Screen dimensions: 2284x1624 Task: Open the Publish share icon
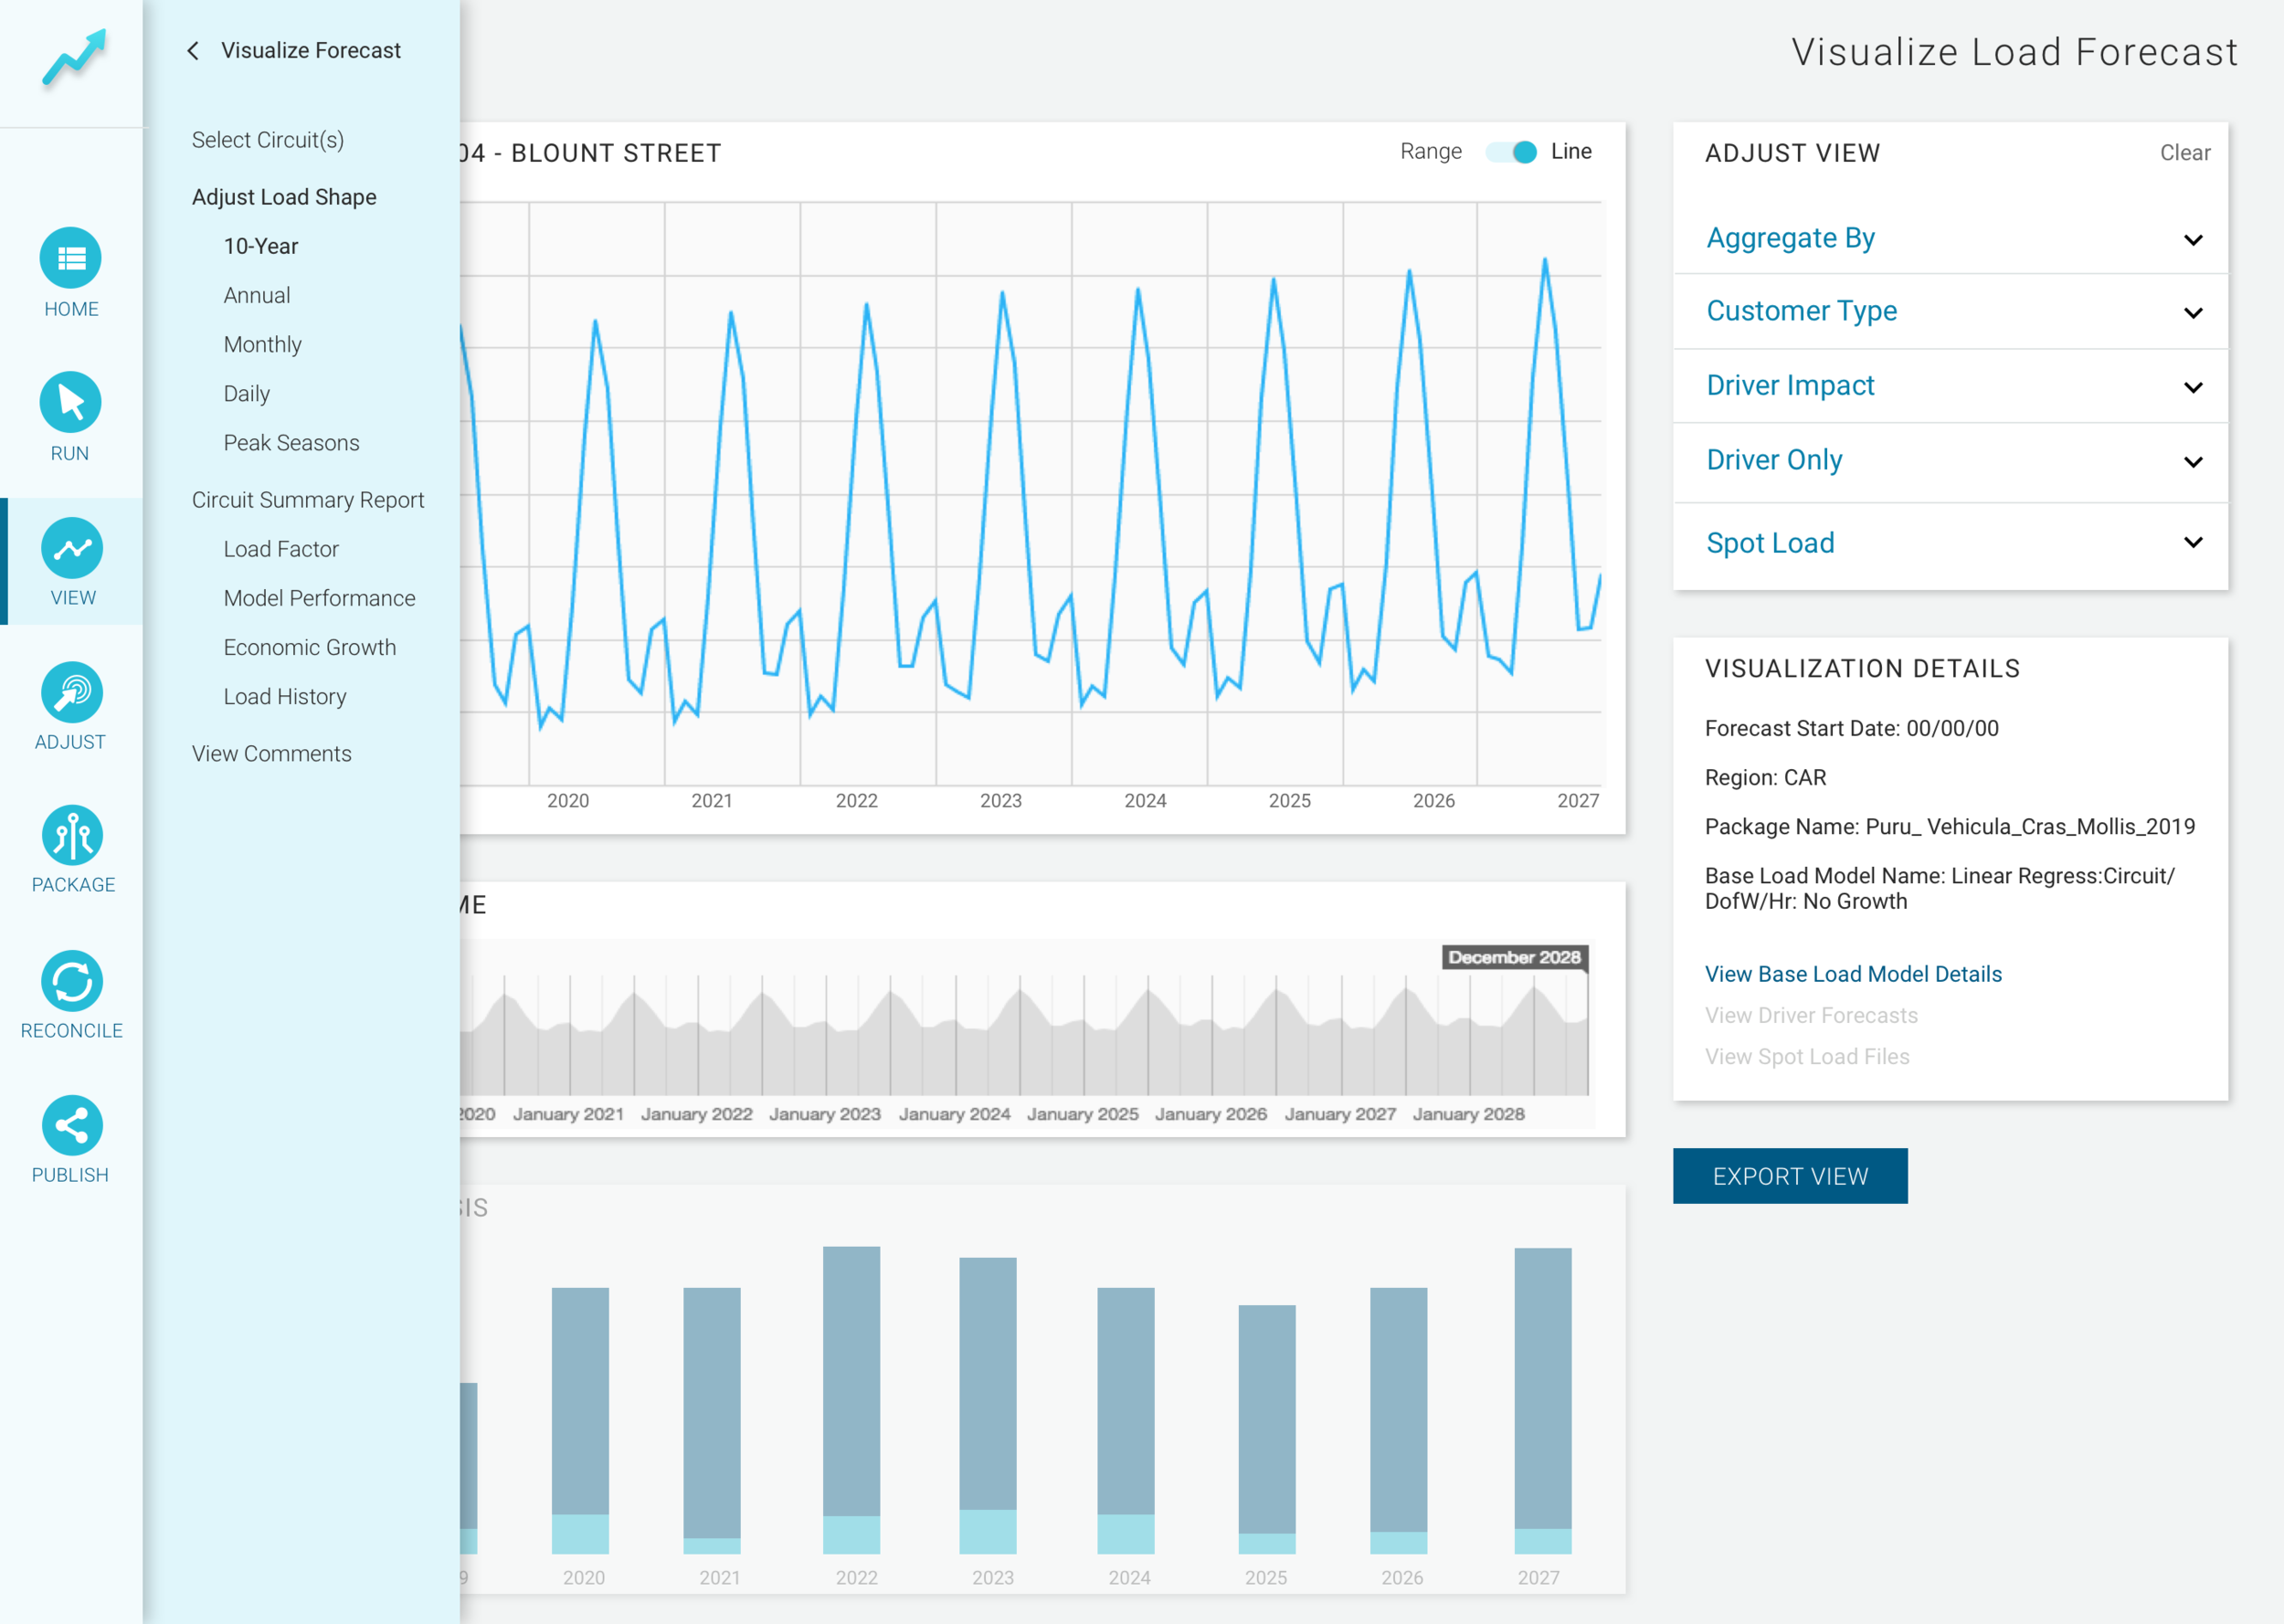point(71,1125)
